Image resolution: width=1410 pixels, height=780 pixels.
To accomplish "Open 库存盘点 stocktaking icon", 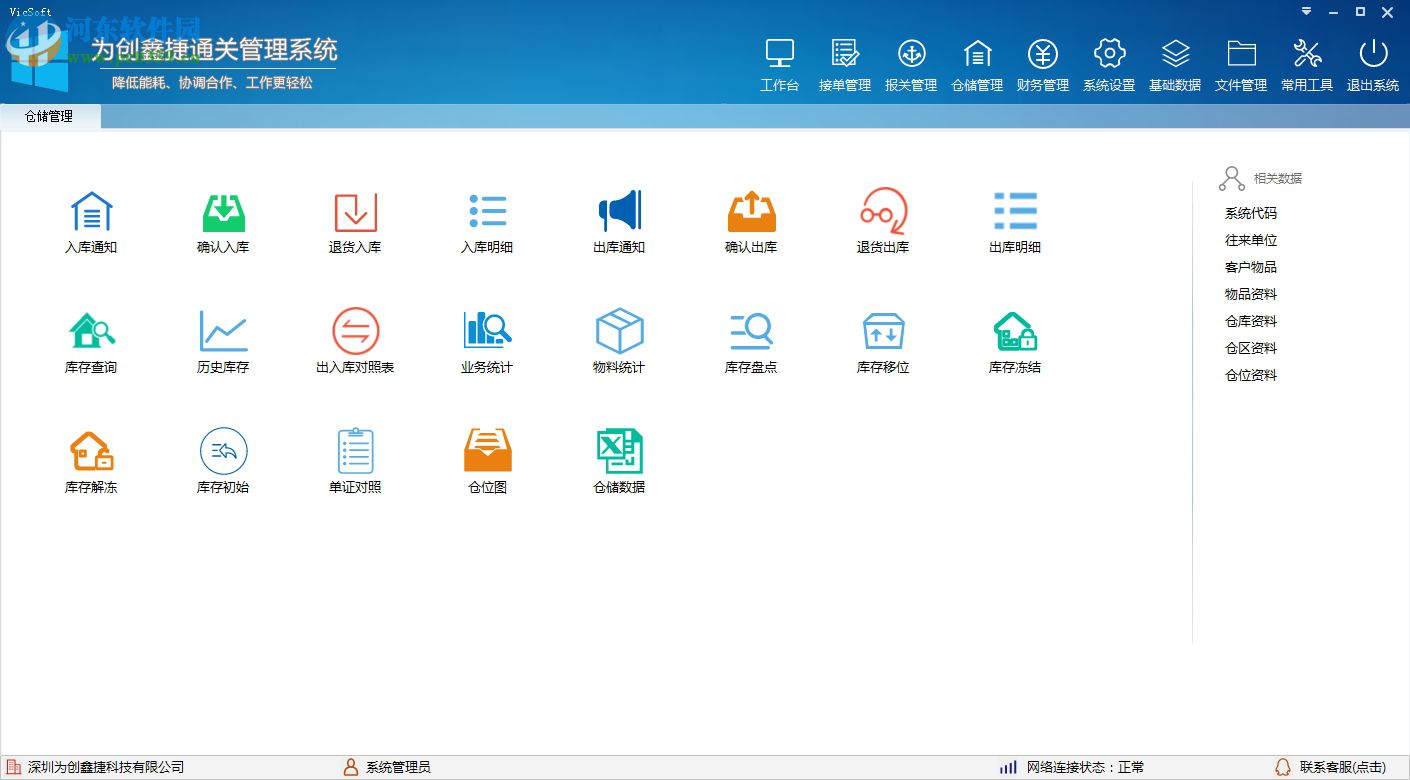I will click(751, 330).
